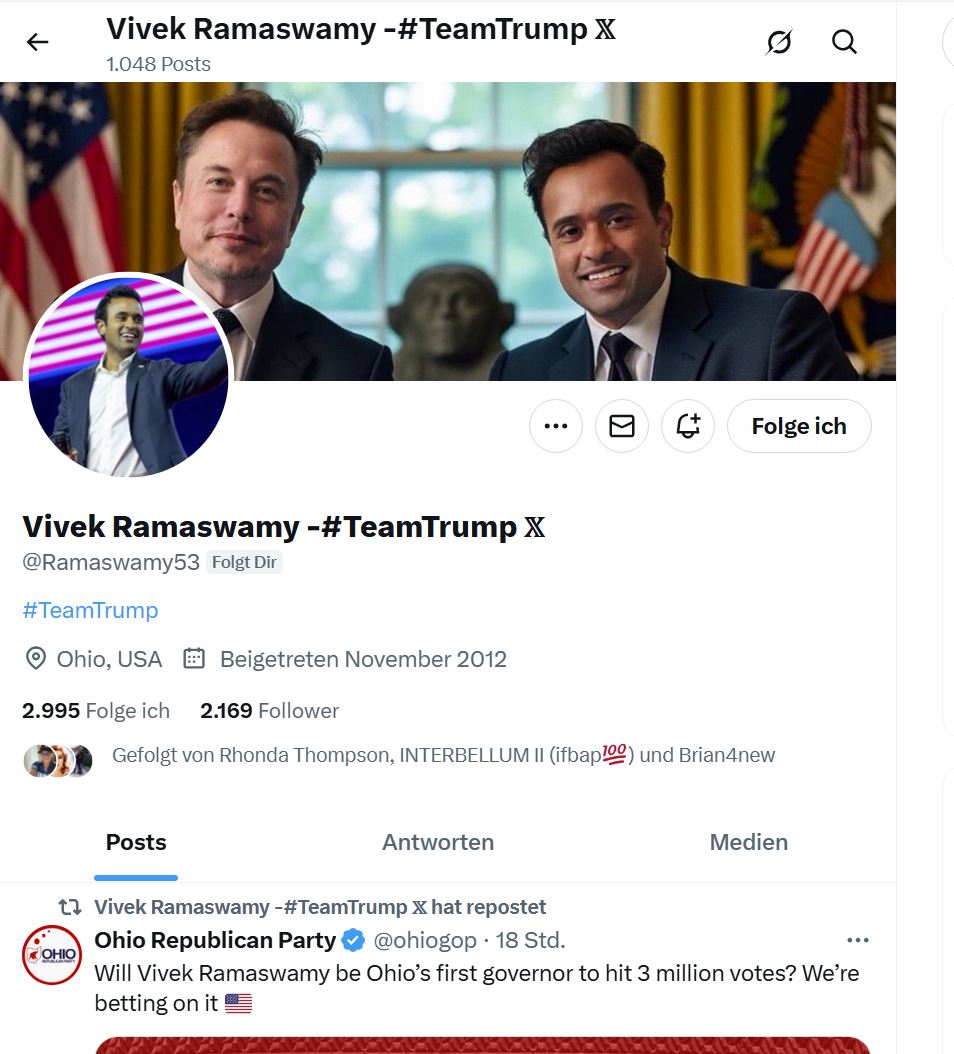
Task: Open the Medien tab
Action: [748, 842]
